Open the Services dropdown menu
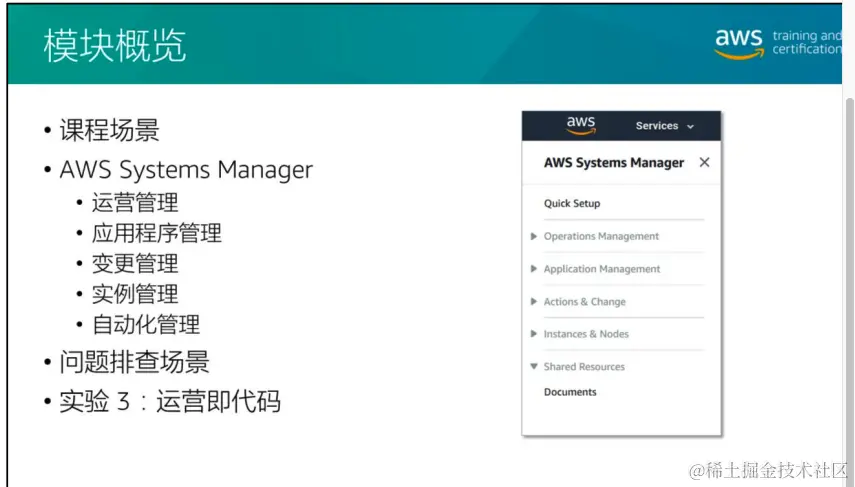The height and width of the screenshot is (487, 855). [x=664, y=126]
